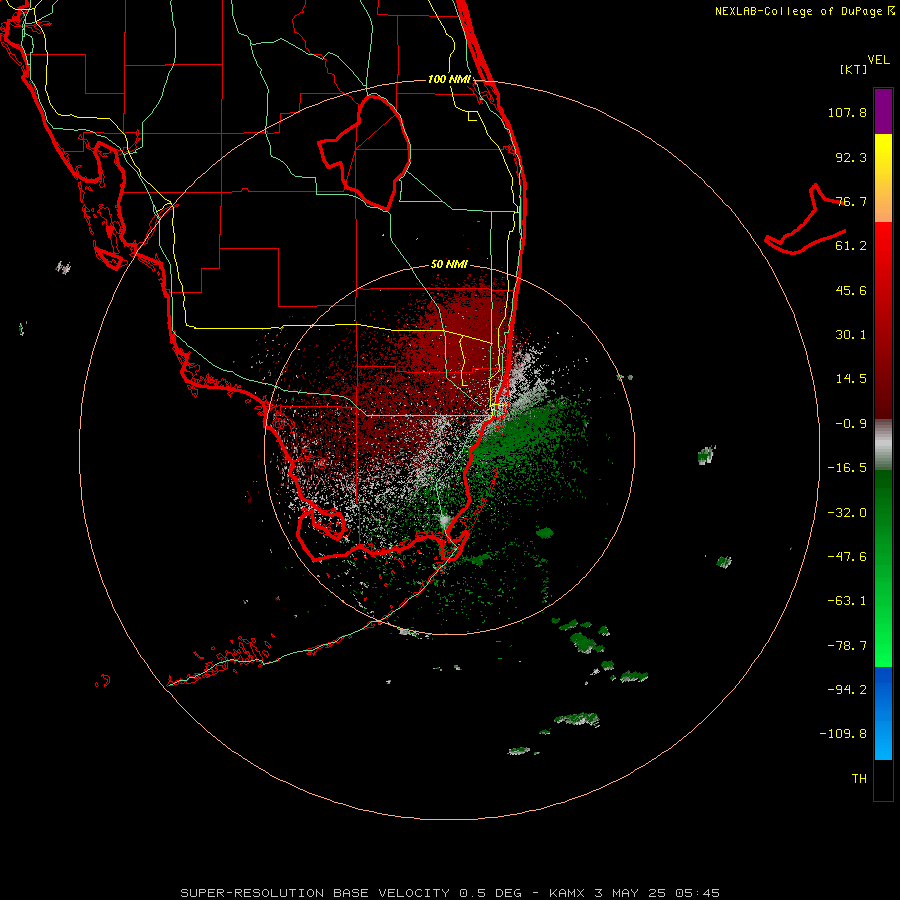Screen dimensions: 900x900
Task: Click the KAMX radar site at the ring center
Action: pos(449,450)
